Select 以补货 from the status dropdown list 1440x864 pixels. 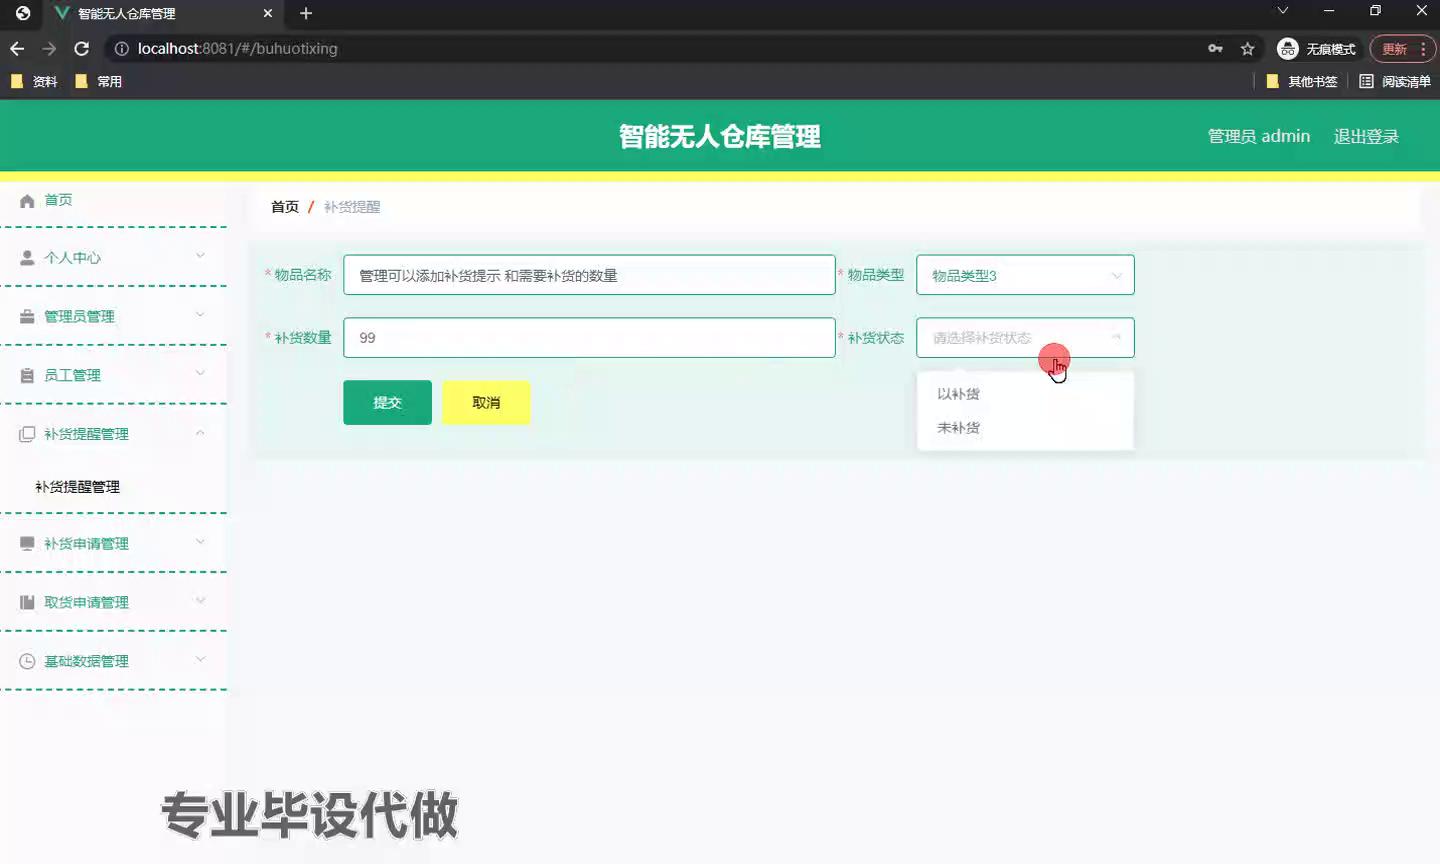(958, 394)
